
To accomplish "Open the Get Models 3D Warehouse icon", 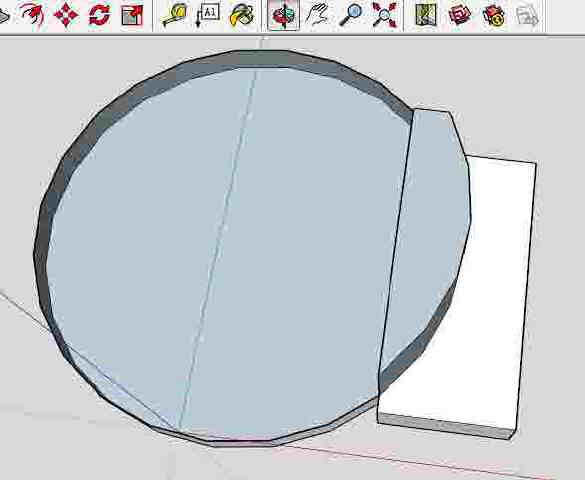I will tap(460, 15).
